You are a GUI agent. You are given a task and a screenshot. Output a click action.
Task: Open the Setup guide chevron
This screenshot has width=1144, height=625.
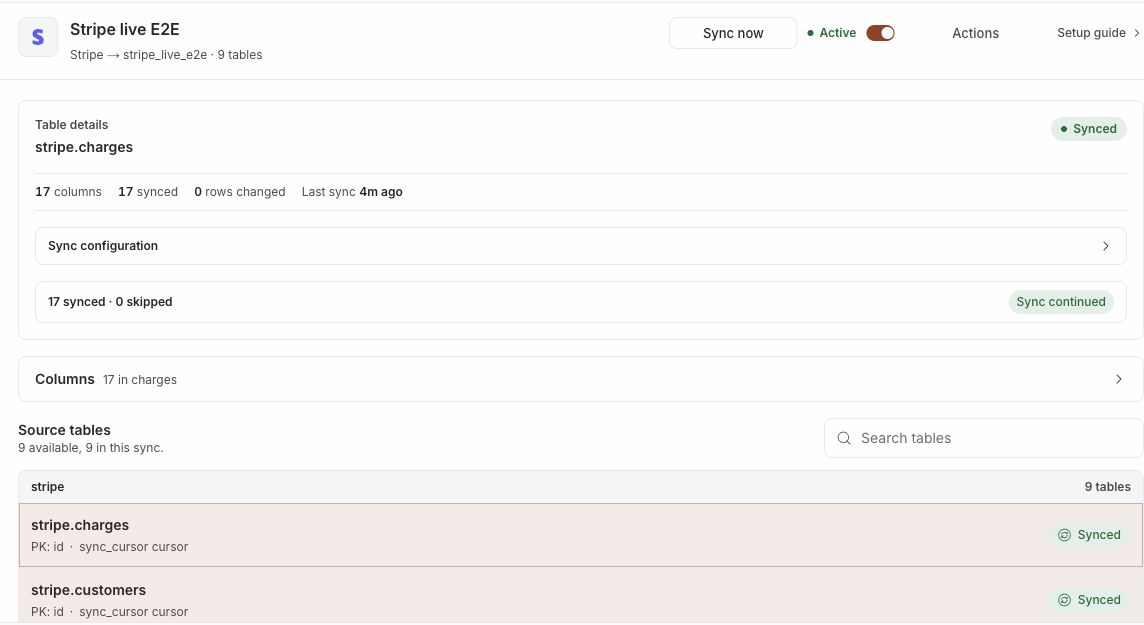(1136, 33)
